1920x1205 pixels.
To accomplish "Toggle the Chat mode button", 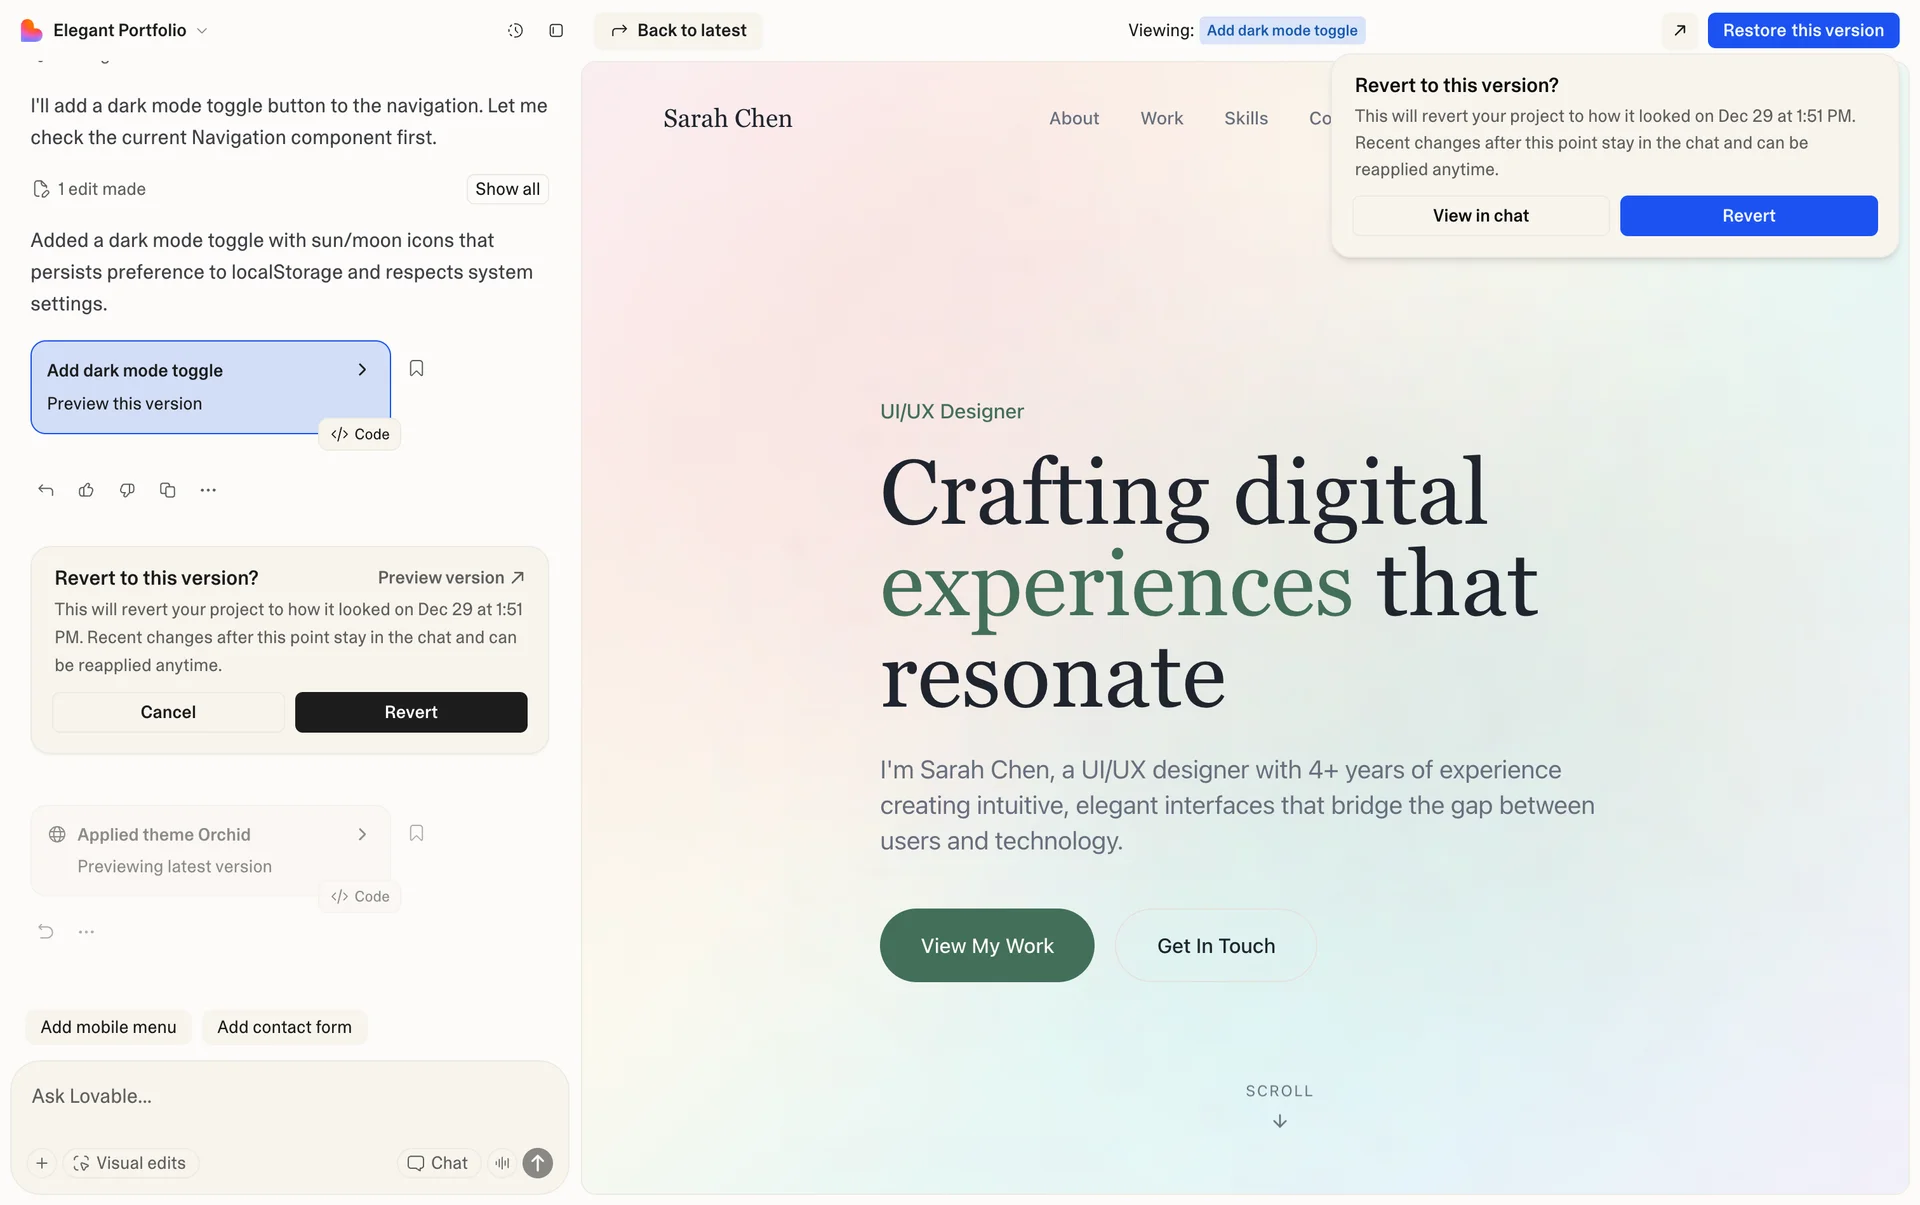I will click(x=438, y=1163).
